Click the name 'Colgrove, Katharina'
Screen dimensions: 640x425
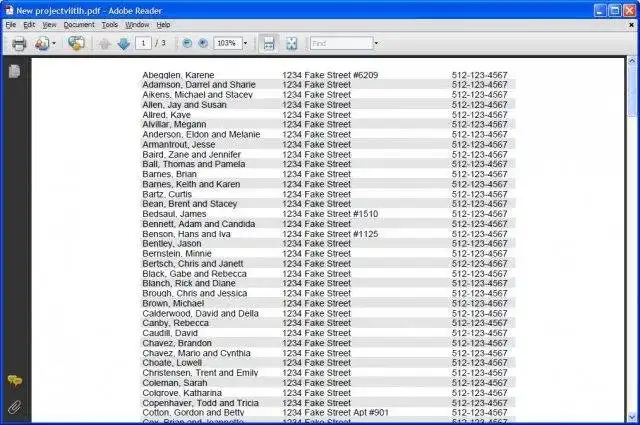[182, 393]
